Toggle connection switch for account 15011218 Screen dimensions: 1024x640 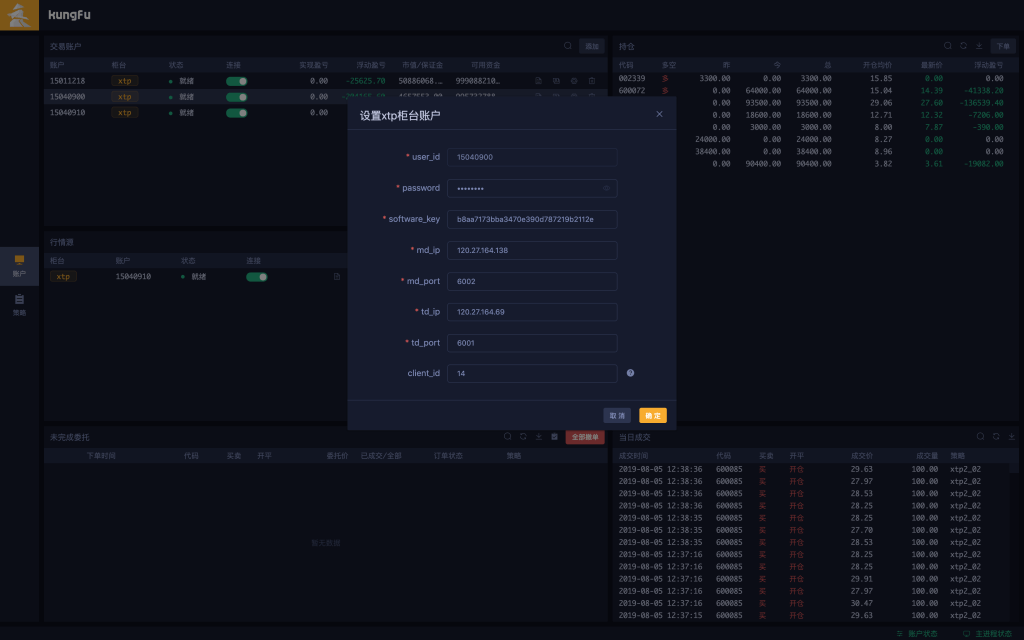[x=236, y=81]
